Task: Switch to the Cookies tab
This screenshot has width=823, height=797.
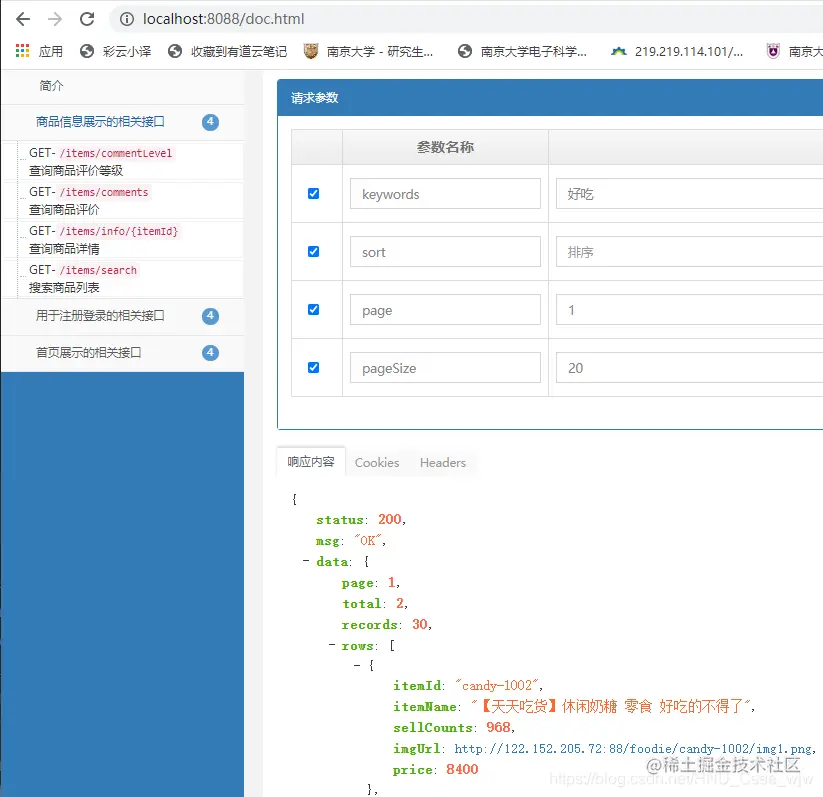Action: coord(377,463)
